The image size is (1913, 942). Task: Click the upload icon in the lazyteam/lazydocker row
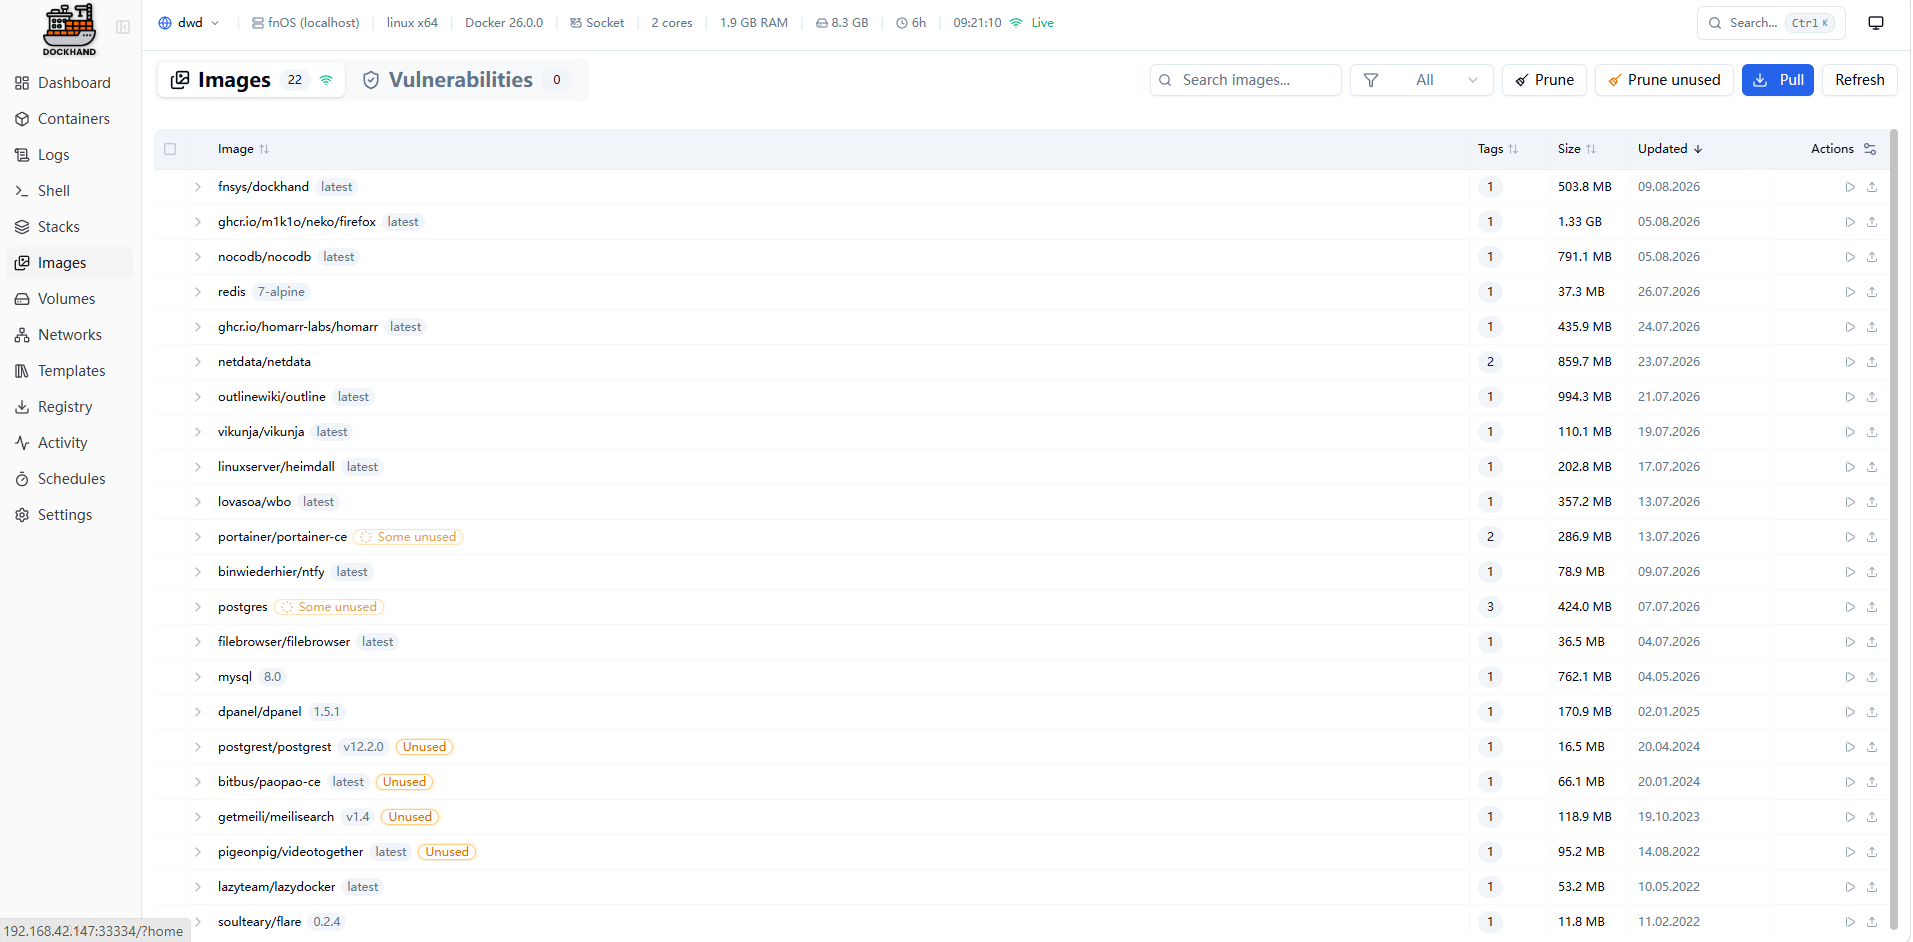[x=1872, y=887]
